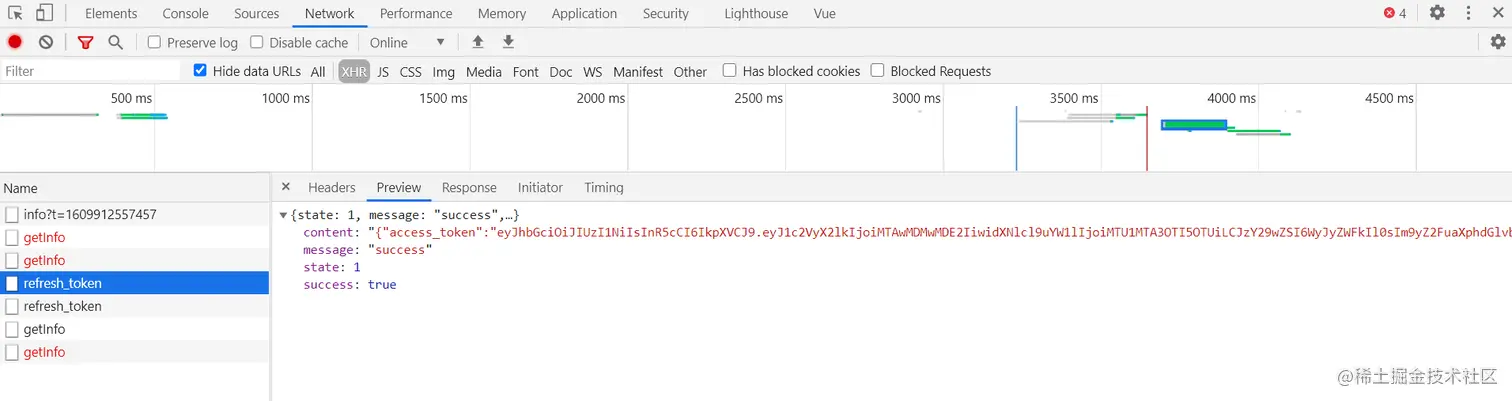Open the DevTools three-dot menu
This screenshot has height=401, width=1512.
coord(1469,13)
